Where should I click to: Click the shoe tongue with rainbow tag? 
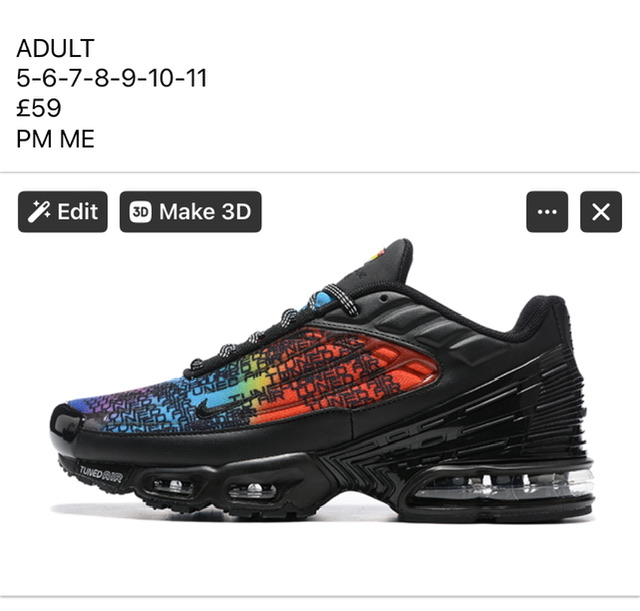click(x=378, y=263)
